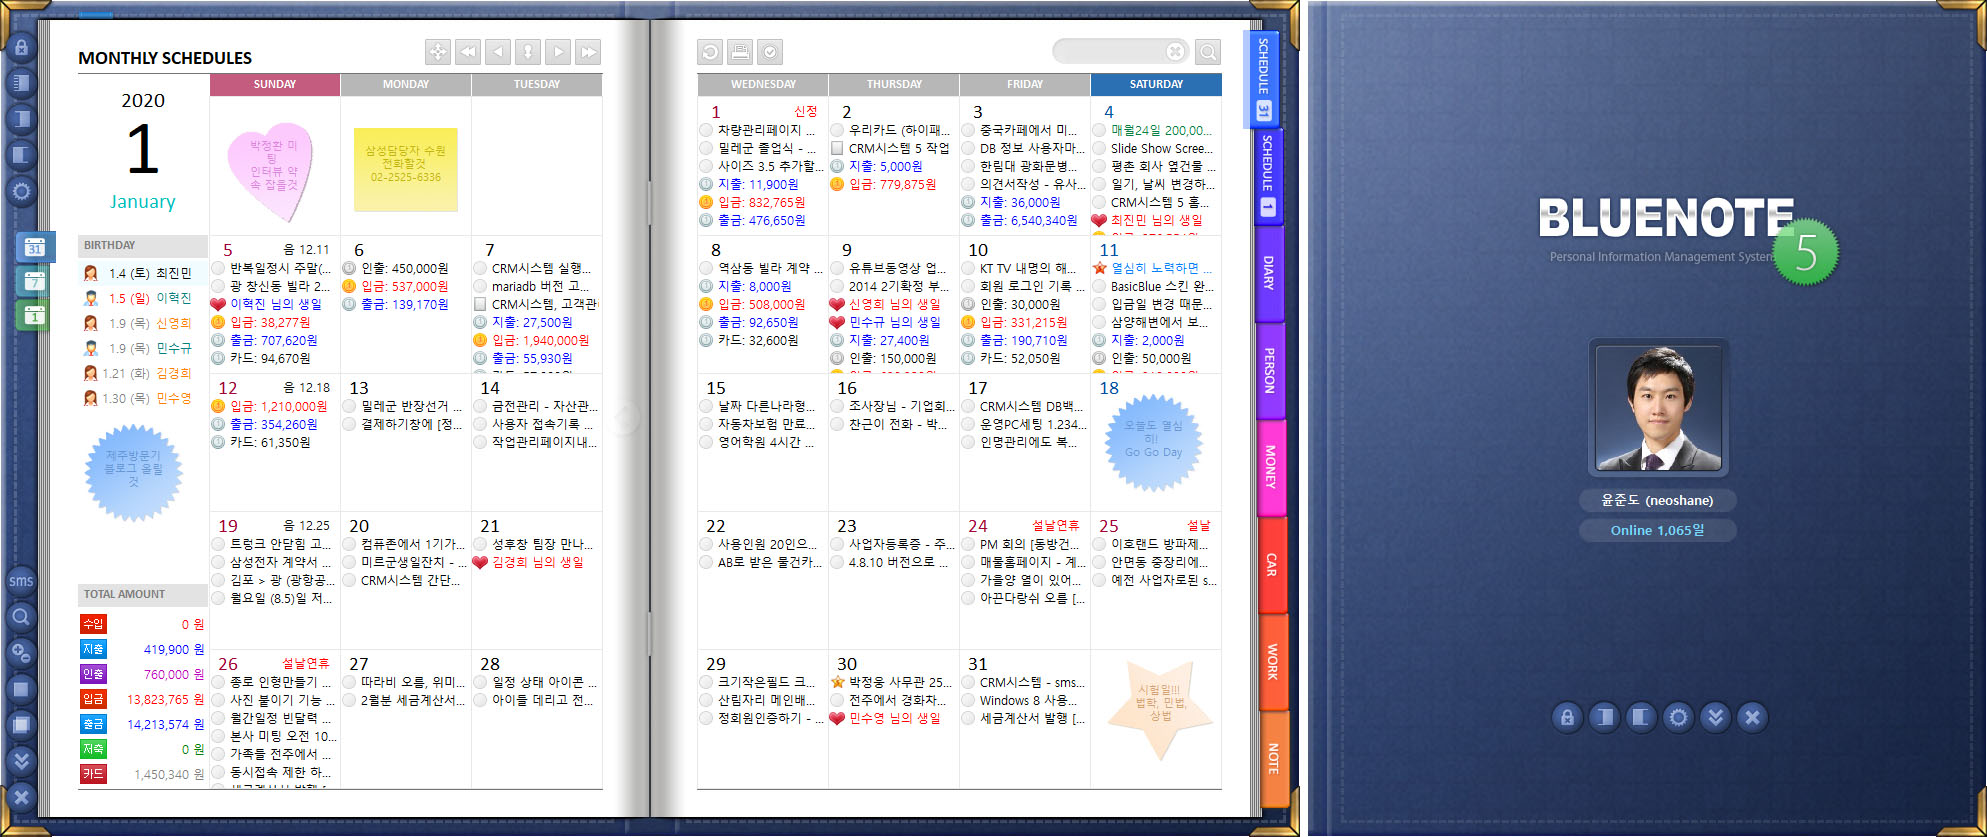Click the red '수입' total amount label
Screen dimensions: 1987x837
point(93,624)
